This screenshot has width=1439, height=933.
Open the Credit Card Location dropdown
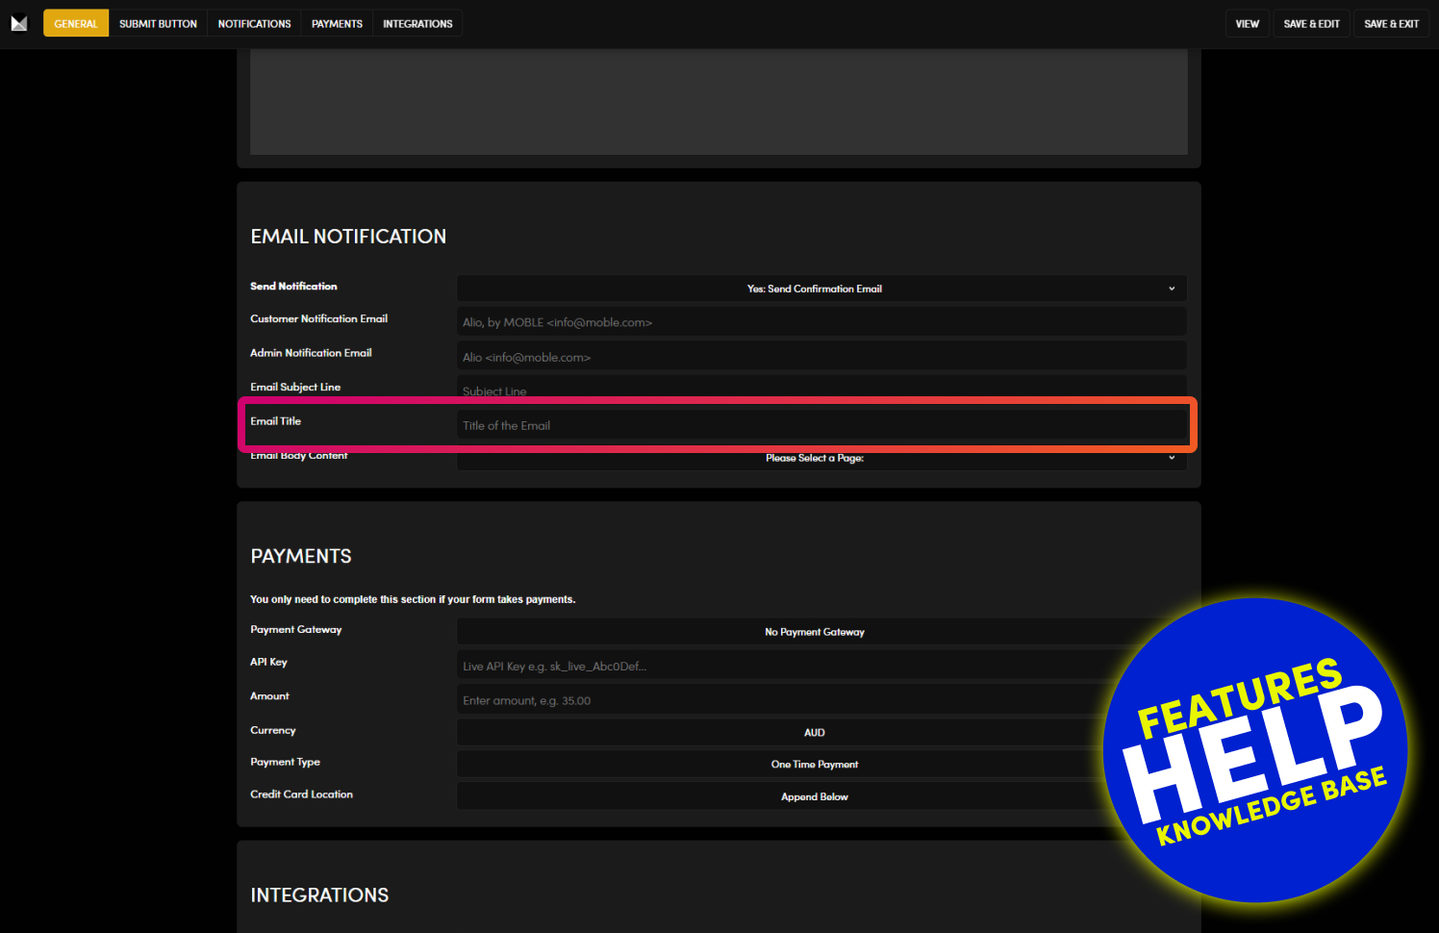tap(780, 797)
